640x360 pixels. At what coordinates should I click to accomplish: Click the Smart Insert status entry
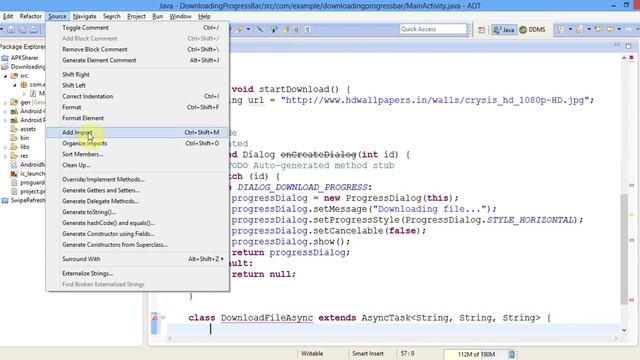point(368,354)
